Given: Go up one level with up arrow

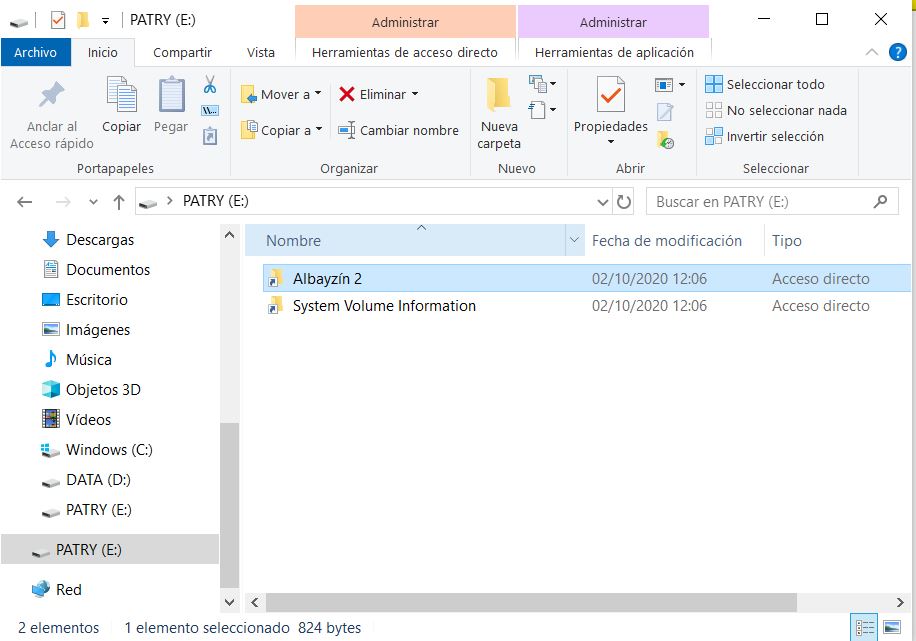Looking at the screenshot, I should [119, 202].
